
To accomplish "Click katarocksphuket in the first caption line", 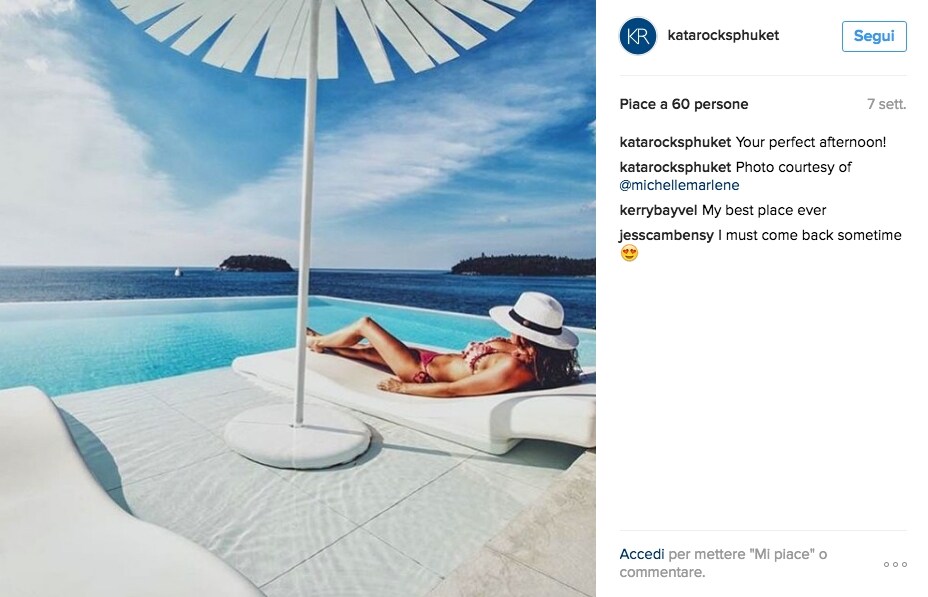I will (x=675, y=142).
